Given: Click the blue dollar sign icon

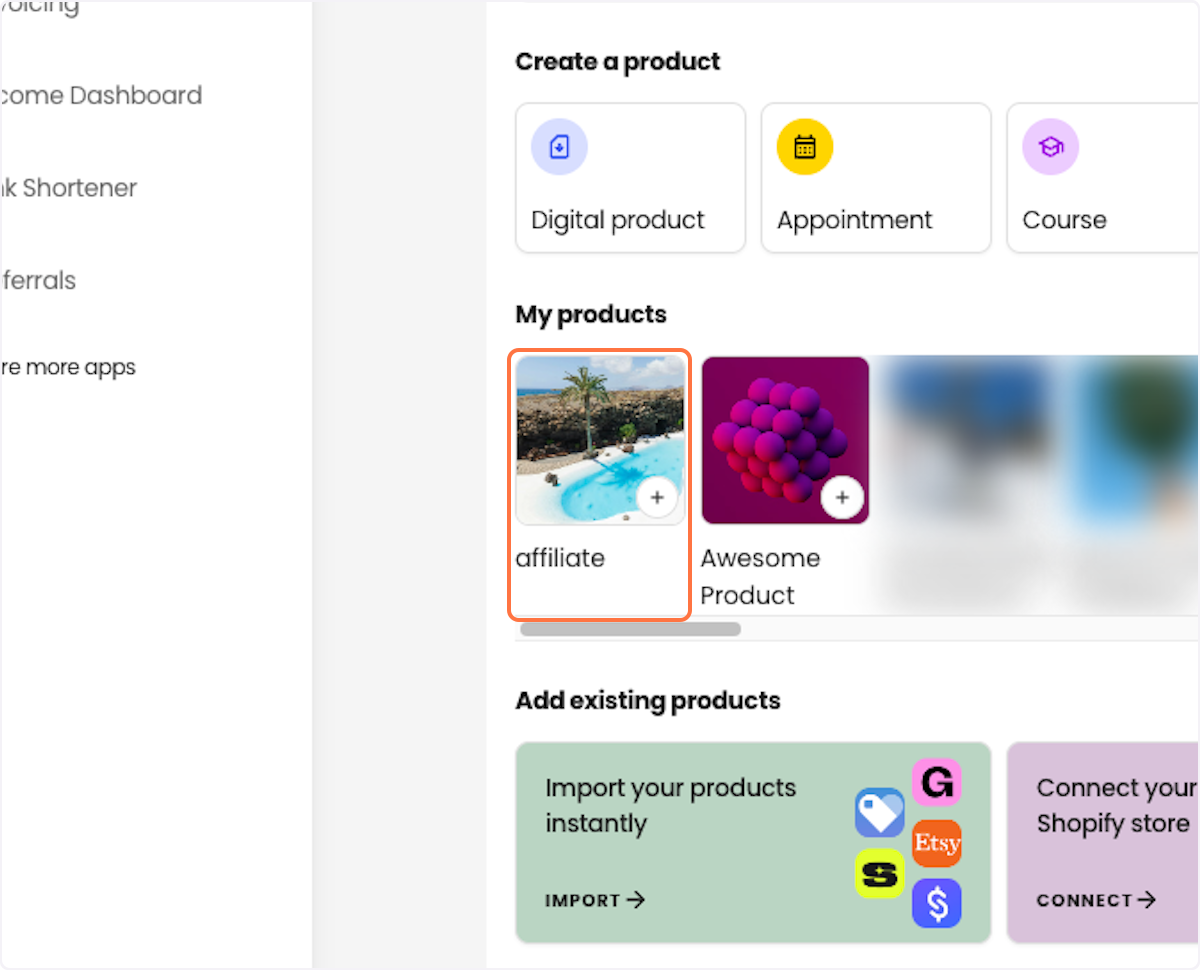Looking at the screenshot, I should (x=937, y=903).
